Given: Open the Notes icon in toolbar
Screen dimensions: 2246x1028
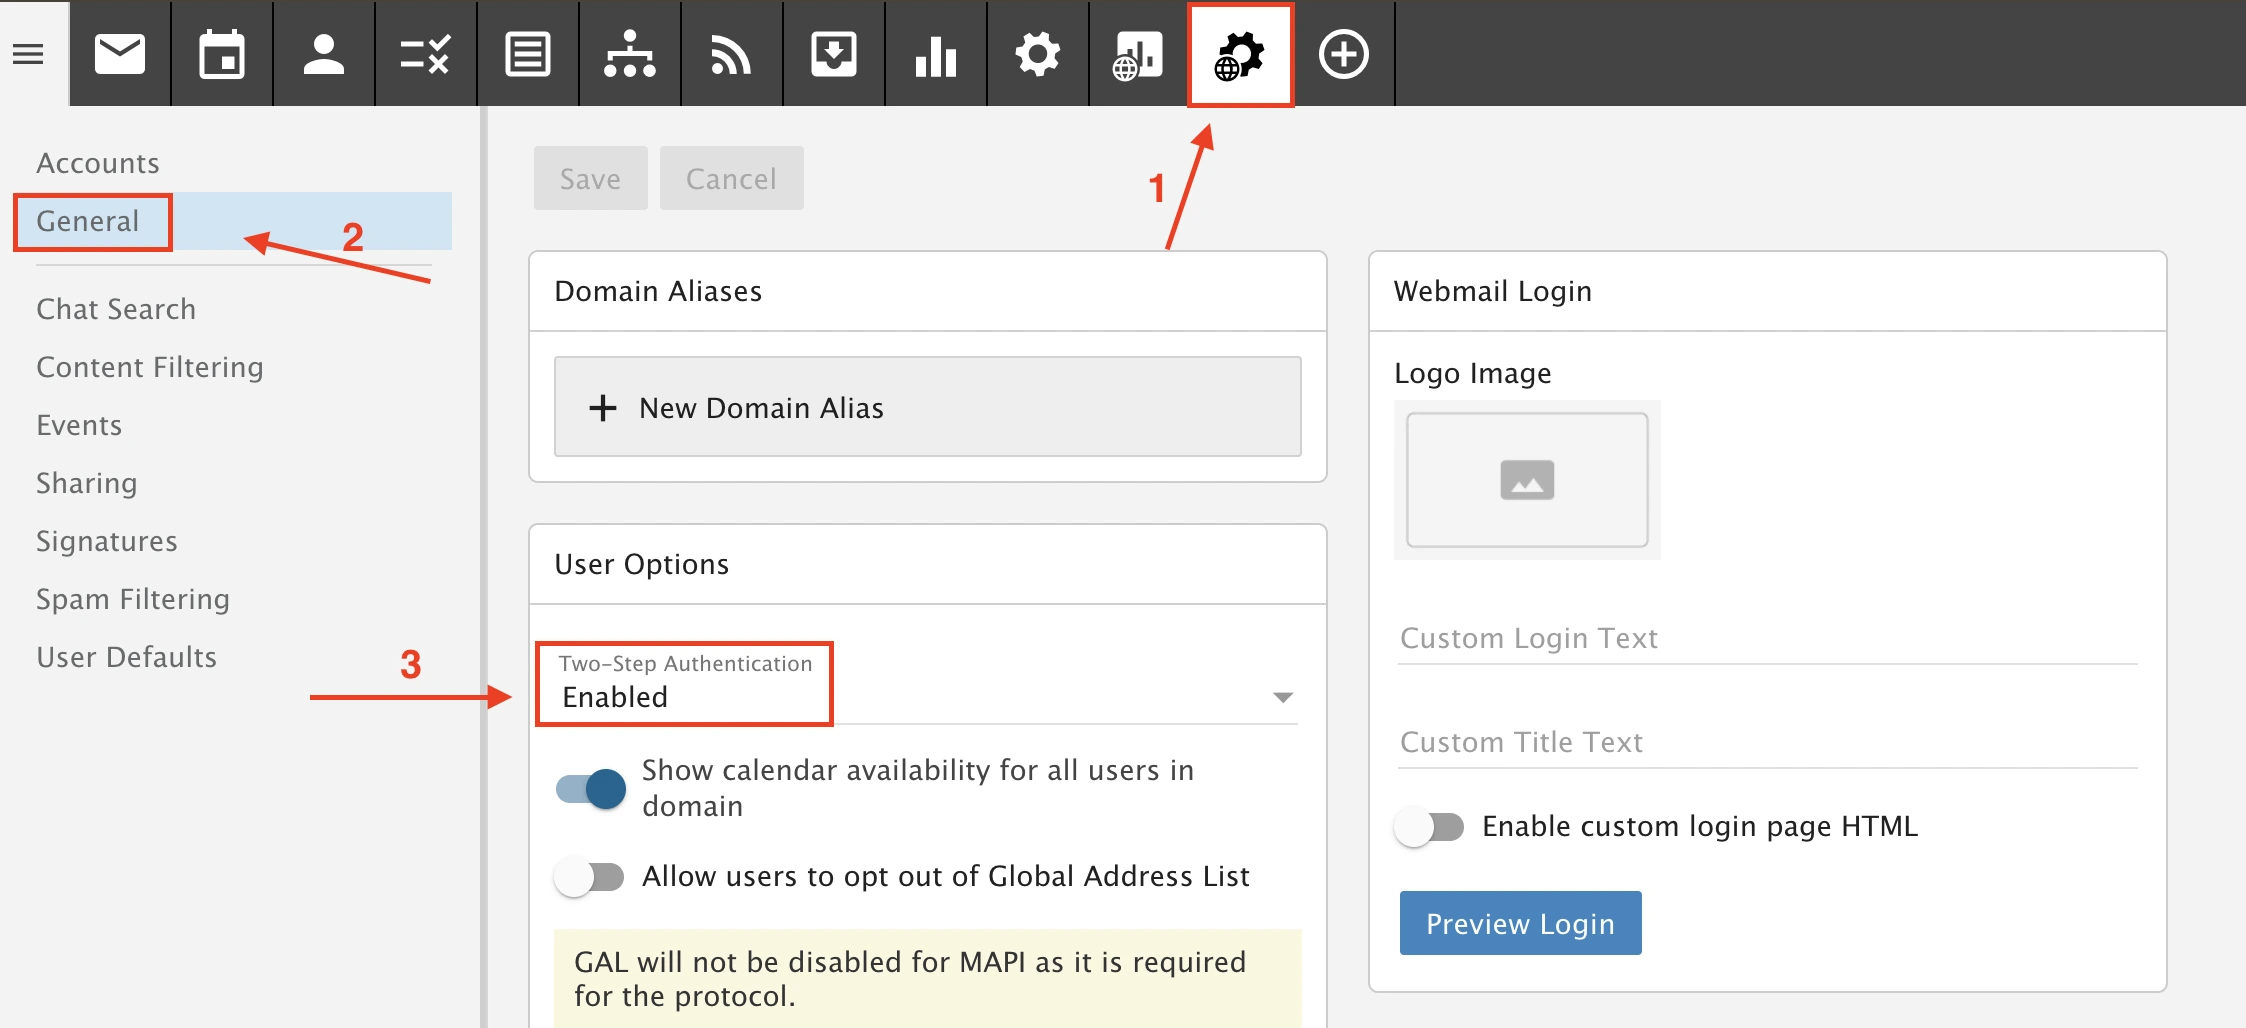Looking at the screenshot, I should tap(528, 54).
